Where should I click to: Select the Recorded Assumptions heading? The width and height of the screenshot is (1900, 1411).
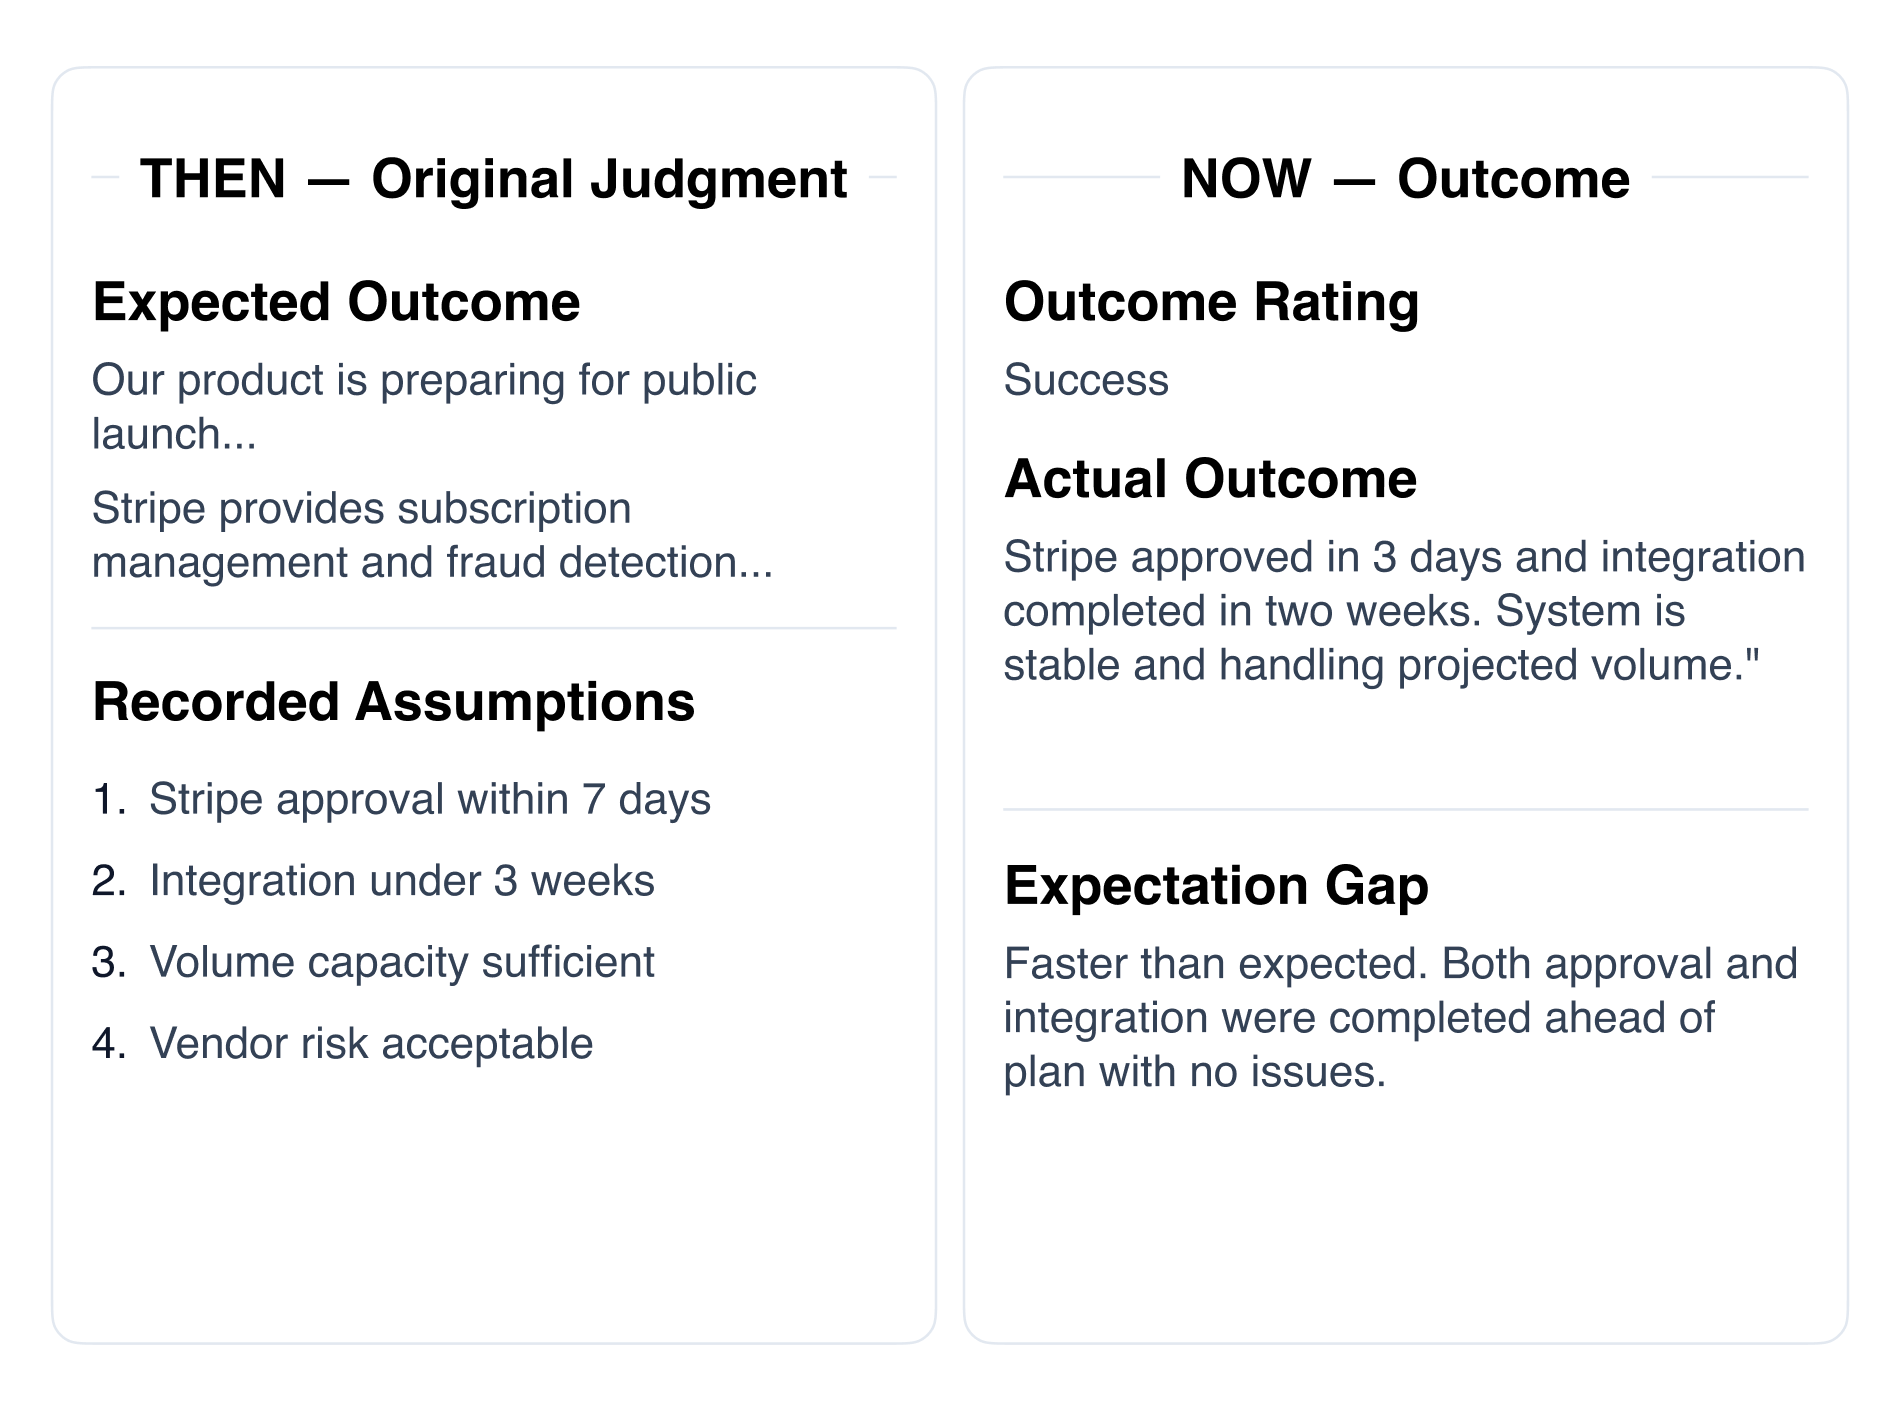point(393,701)
